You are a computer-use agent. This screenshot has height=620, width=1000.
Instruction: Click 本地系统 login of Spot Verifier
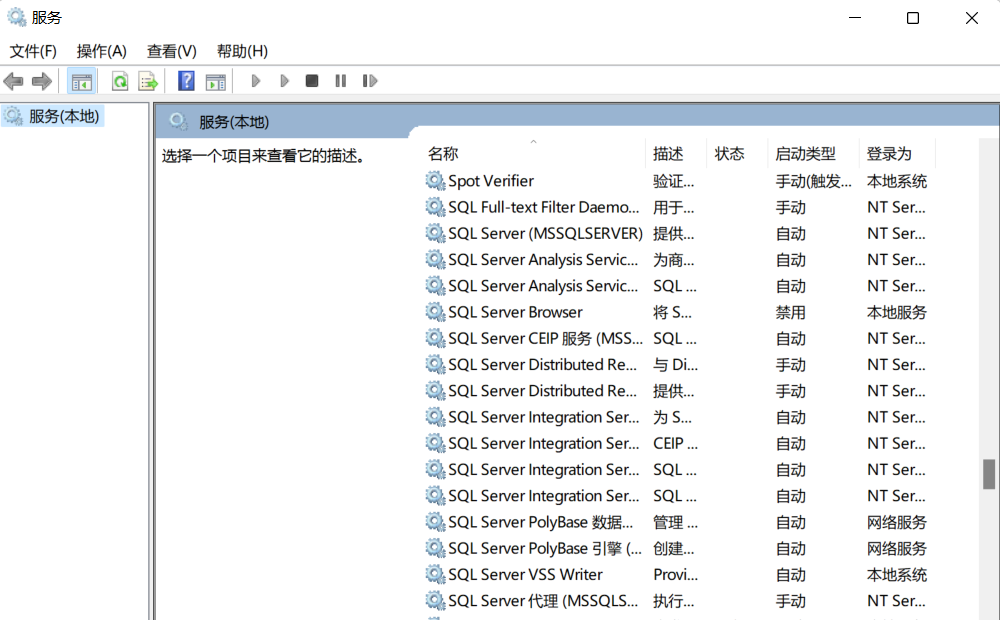click(897, 181)
